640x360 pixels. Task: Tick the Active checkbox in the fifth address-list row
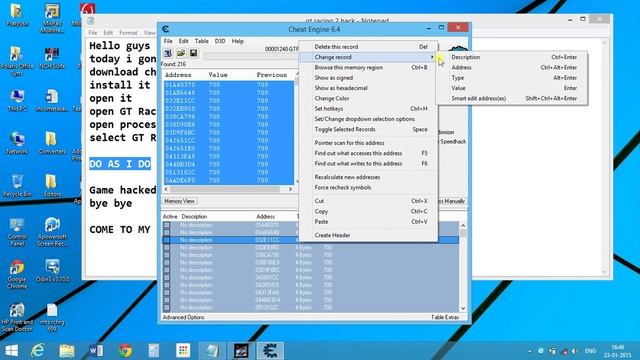click(167, 255)
